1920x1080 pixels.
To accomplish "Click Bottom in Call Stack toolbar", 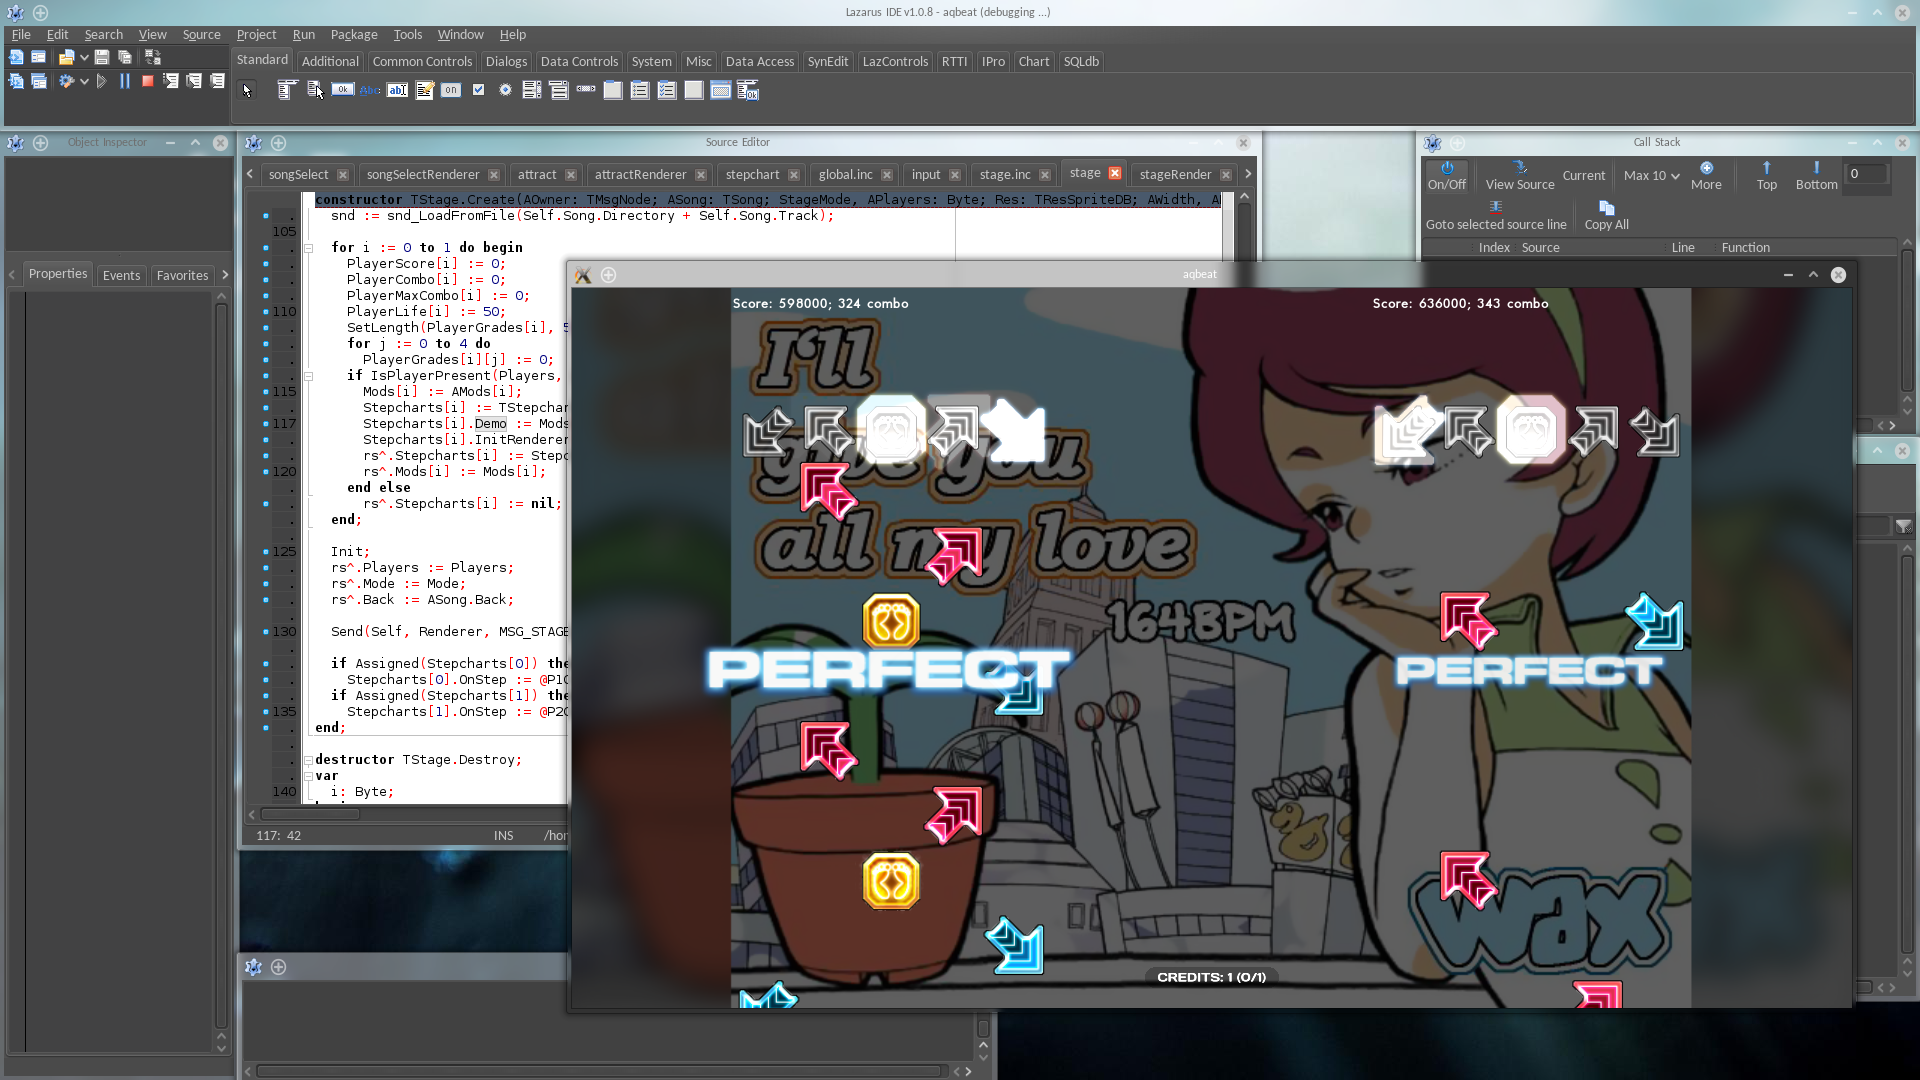I will click(x=1816, y=176).
